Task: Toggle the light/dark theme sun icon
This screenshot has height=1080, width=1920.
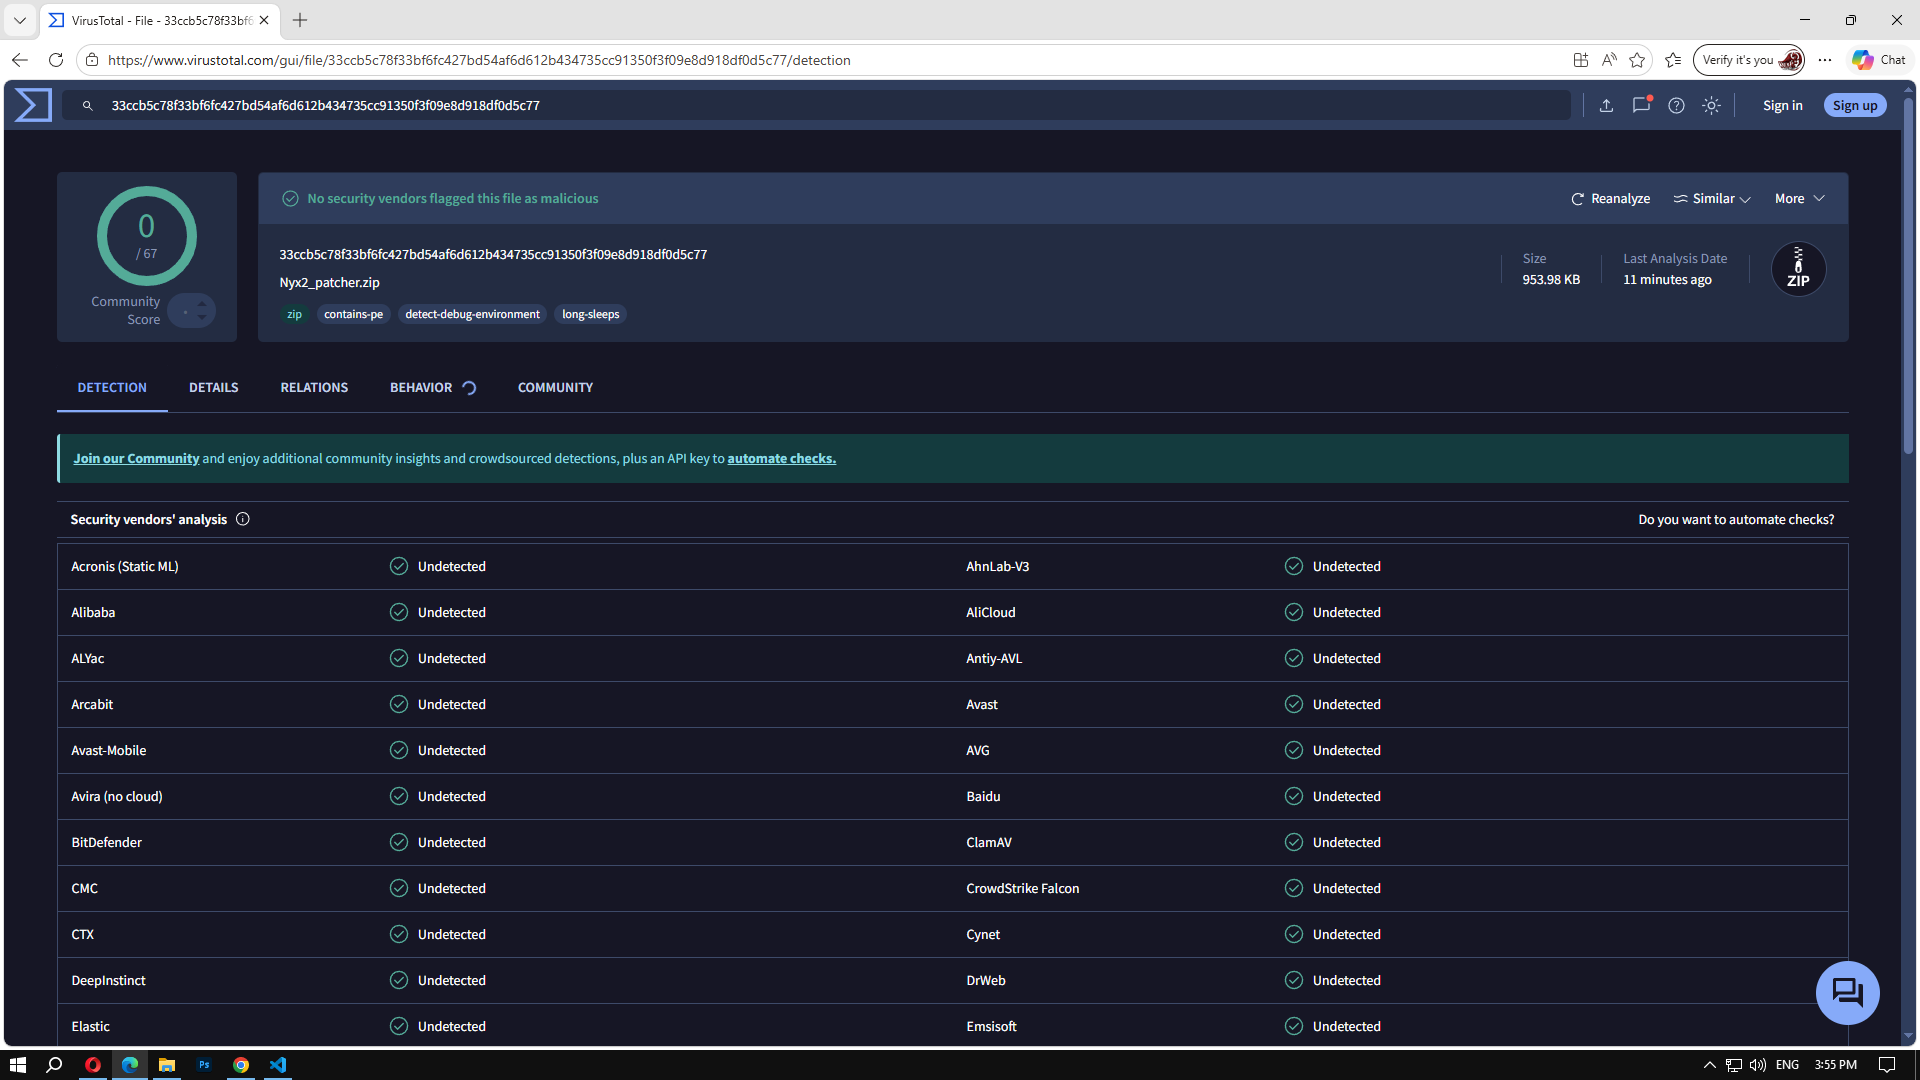Action: tap(1711, 105)
